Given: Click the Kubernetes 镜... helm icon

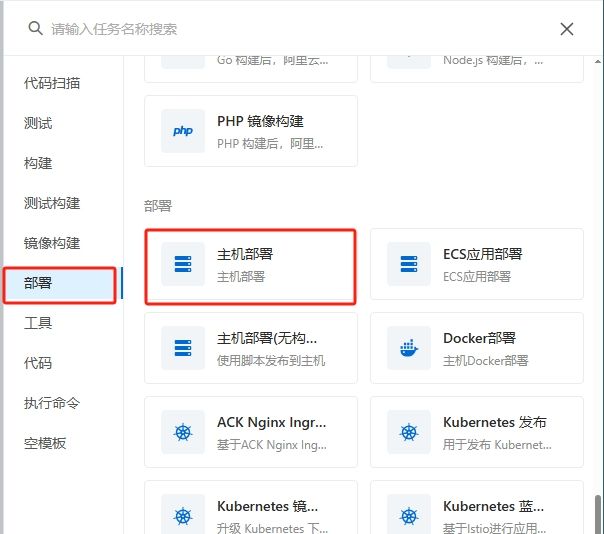Looking at the screenshot, I should (x=183, y=516).
